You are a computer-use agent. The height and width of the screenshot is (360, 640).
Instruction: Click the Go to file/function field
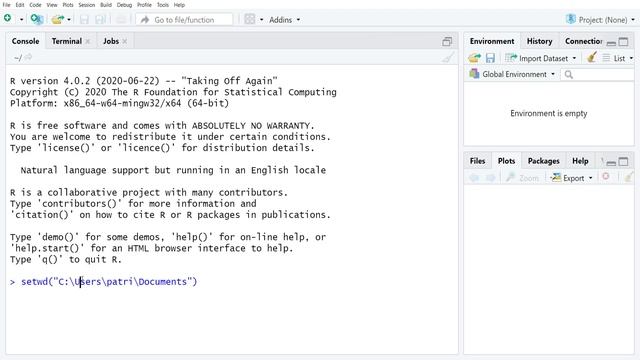184,20
